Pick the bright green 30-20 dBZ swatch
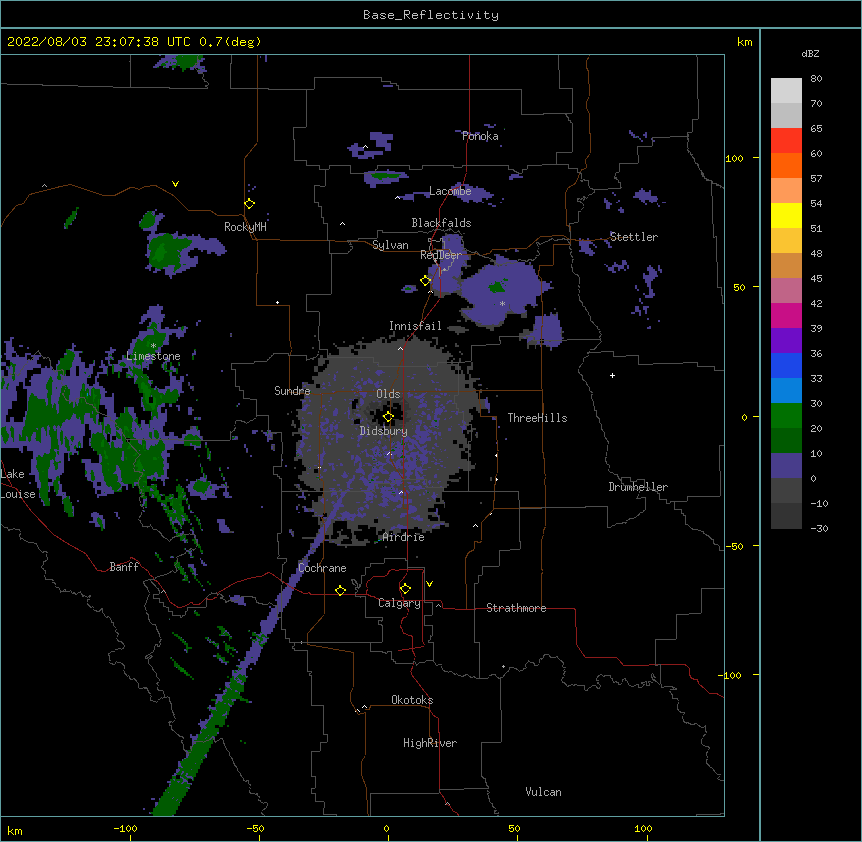The width and height of the screenshot is (862, 842). click(786, 416)
